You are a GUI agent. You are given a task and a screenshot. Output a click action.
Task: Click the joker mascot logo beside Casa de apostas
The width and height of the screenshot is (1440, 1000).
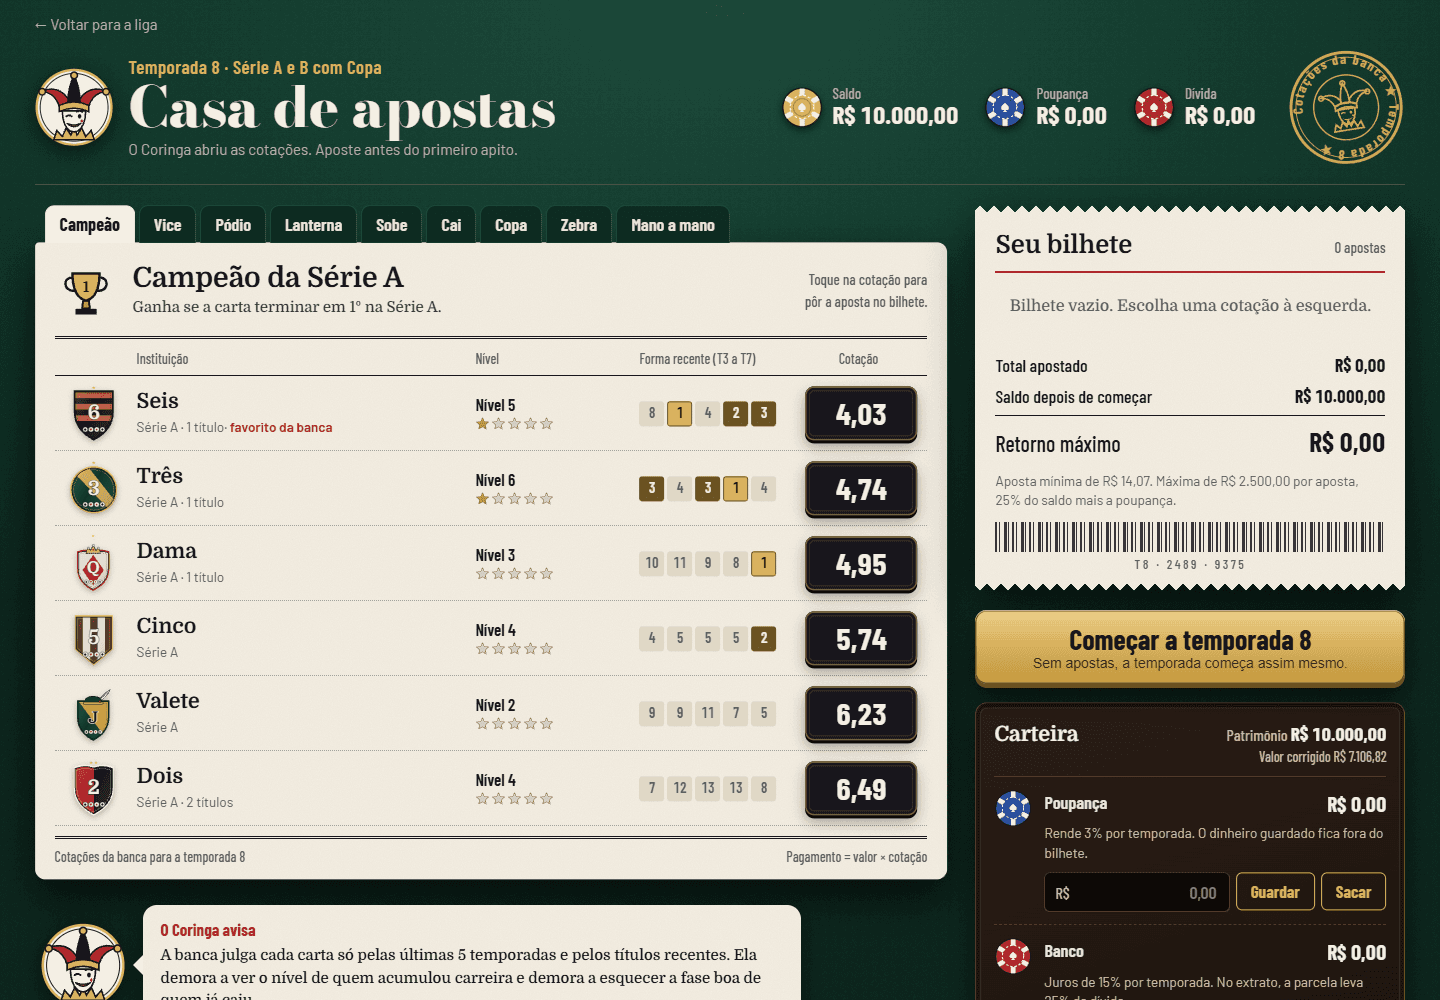pos(74,107)
